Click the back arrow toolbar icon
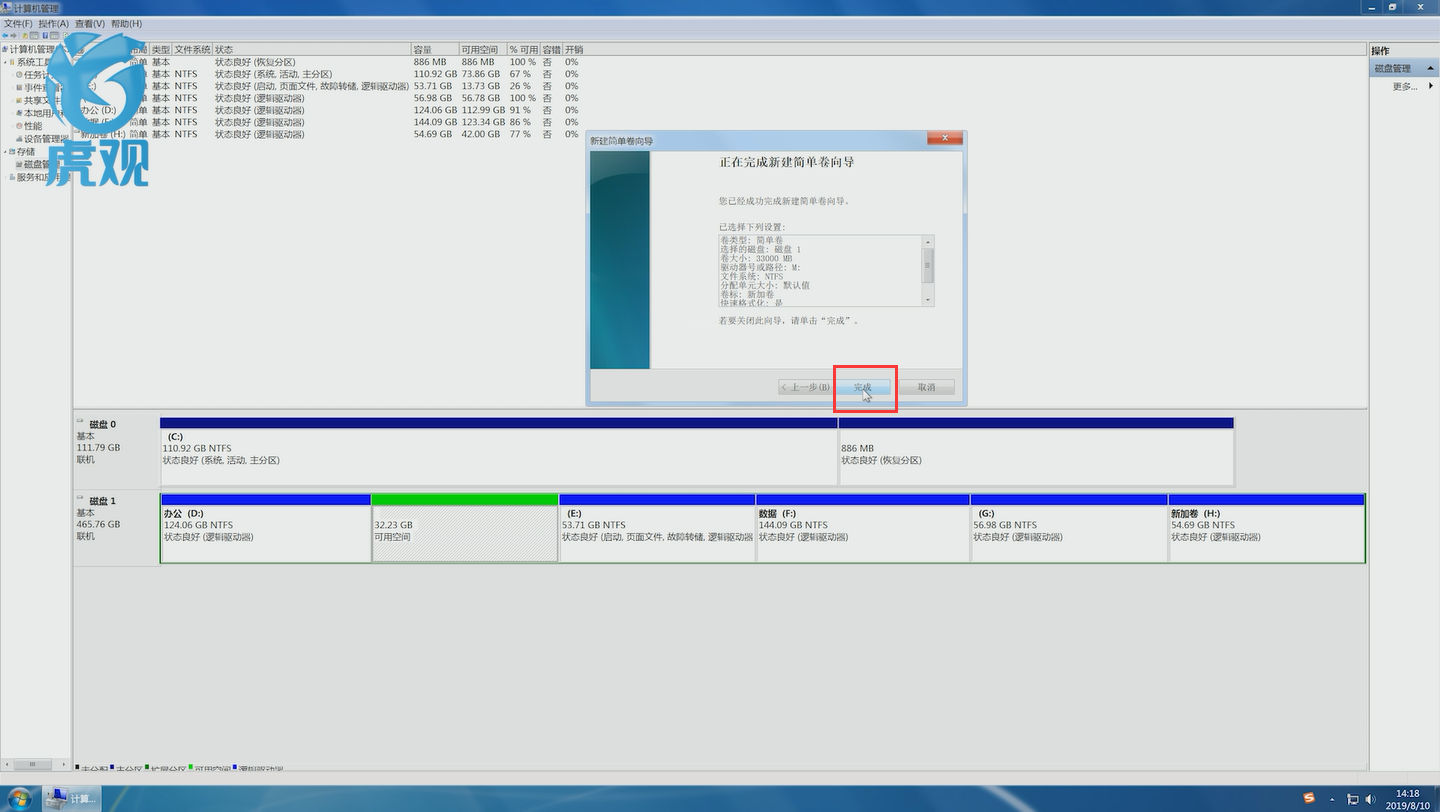The image size is (1440, 812). (x=6, y=36)
